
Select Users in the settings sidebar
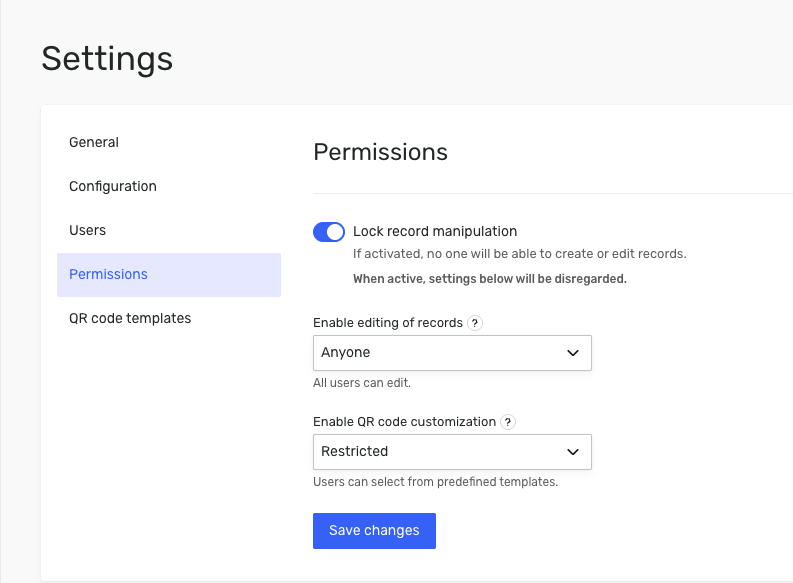(x=88, y=231)
